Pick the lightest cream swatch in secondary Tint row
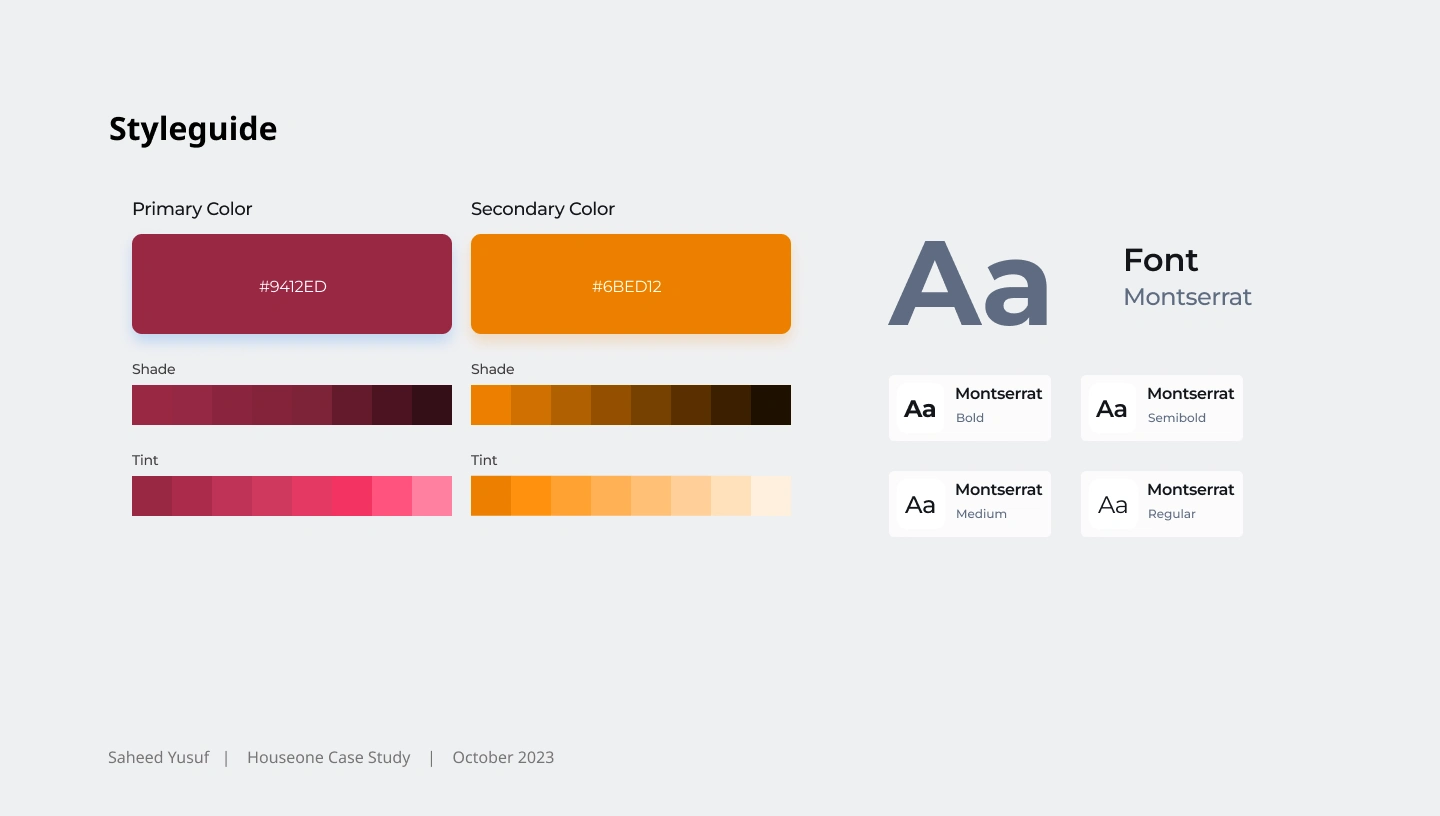This screenshot has height=816, width=1440. (x=771, y=496)
